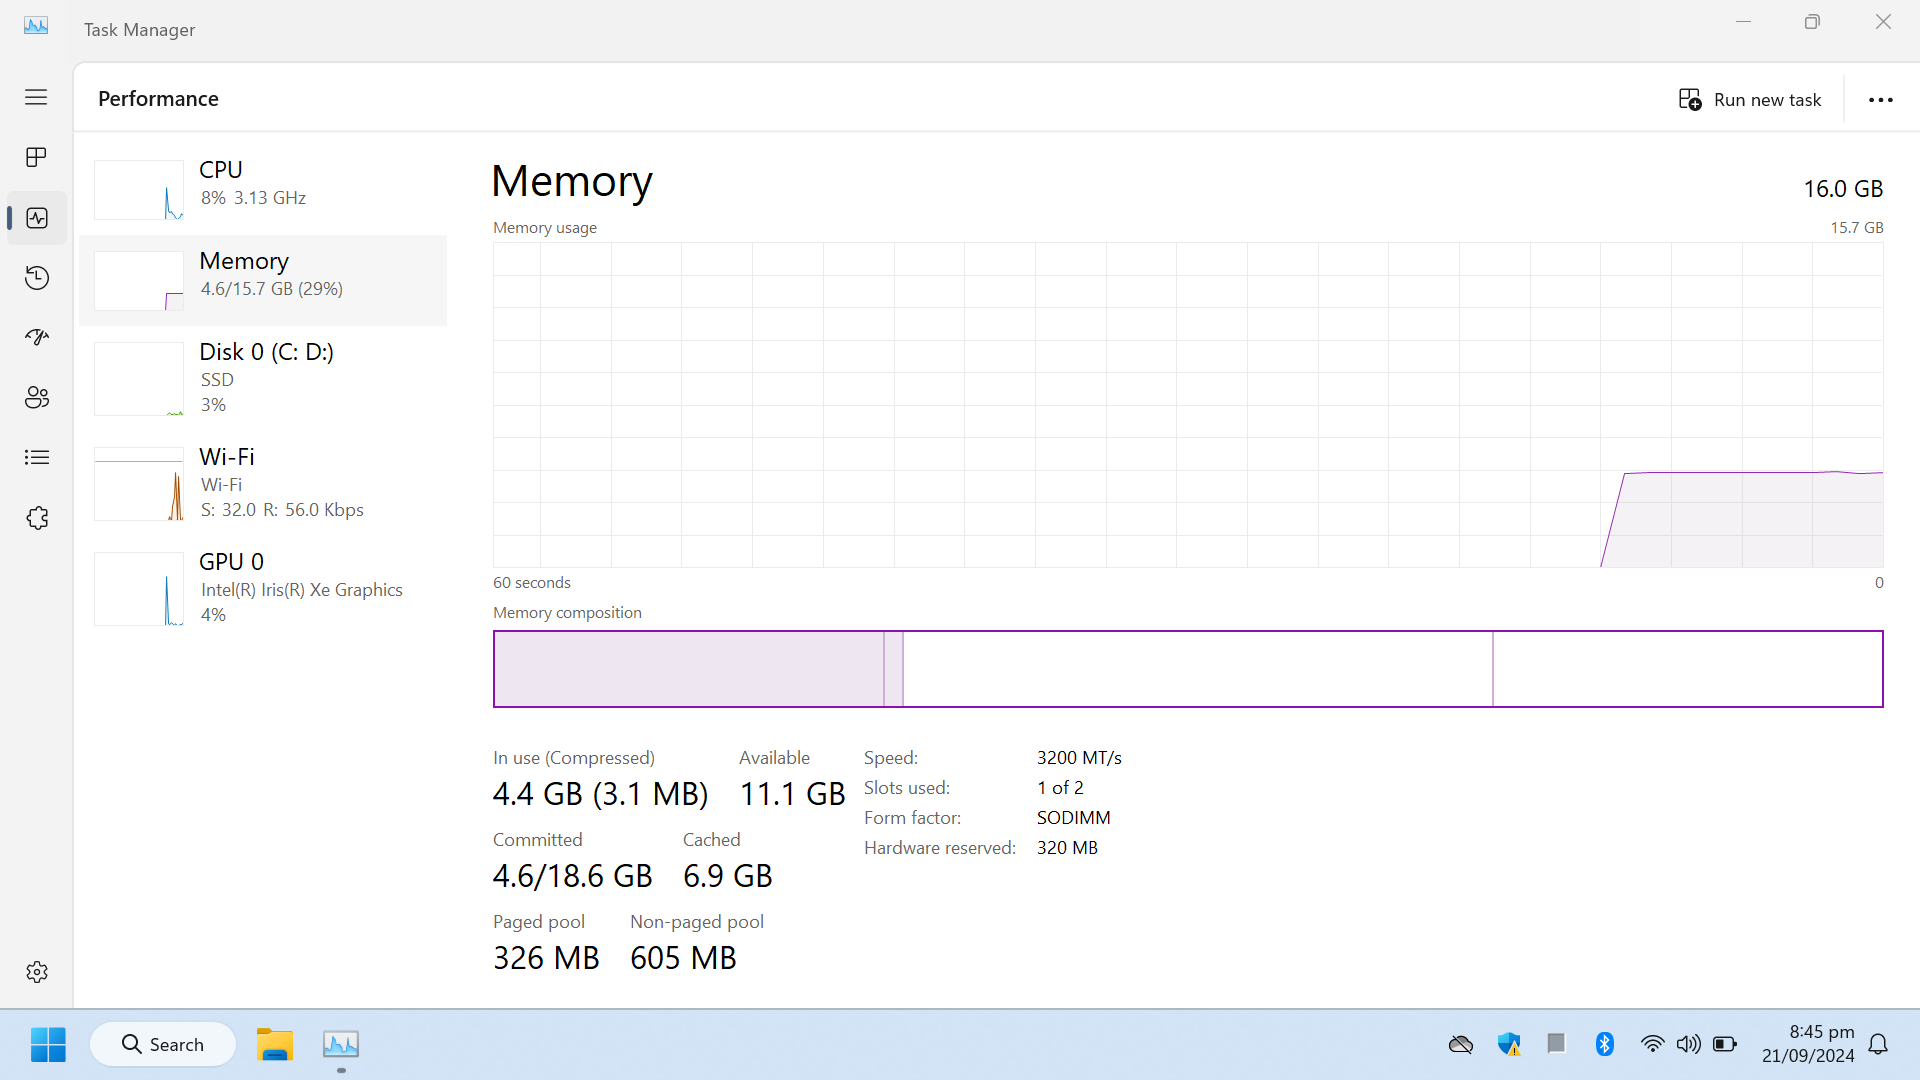
Task: Open the Users page icon
Action: pos(37,397)
